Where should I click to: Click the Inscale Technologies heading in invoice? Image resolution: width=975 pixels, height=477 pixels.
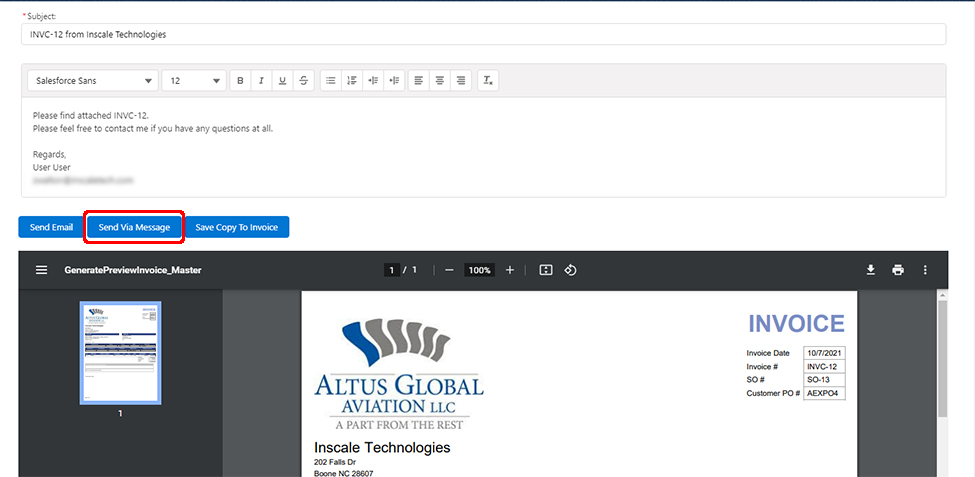point(382,448)
